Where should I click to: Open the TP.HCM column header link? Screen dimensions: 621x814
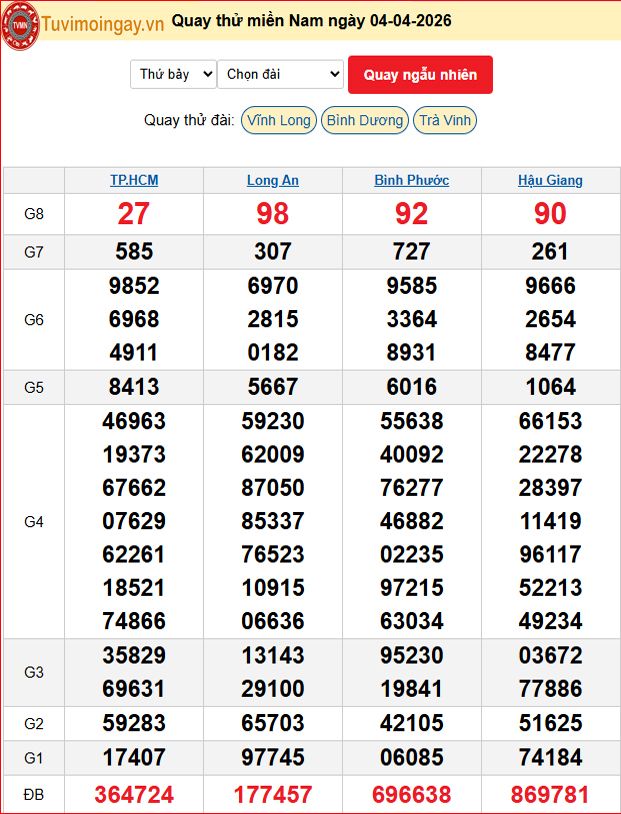click(134, 180)
